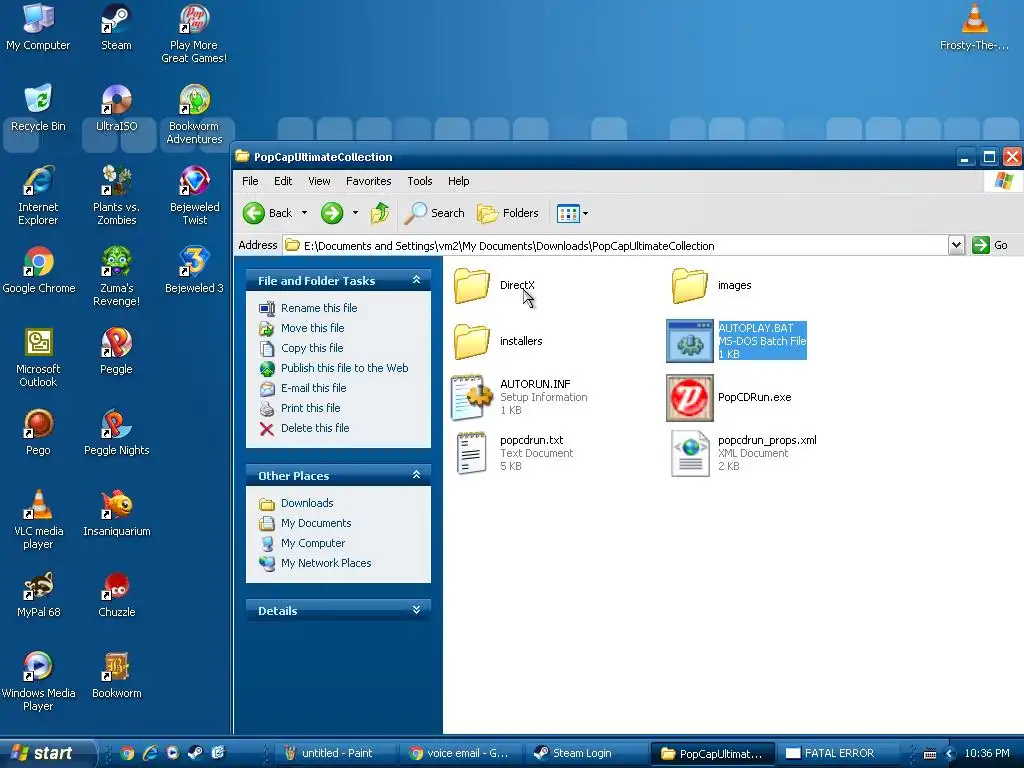
Task: Select the Peggle Nights desktop icon
Action: pos(116,432)
